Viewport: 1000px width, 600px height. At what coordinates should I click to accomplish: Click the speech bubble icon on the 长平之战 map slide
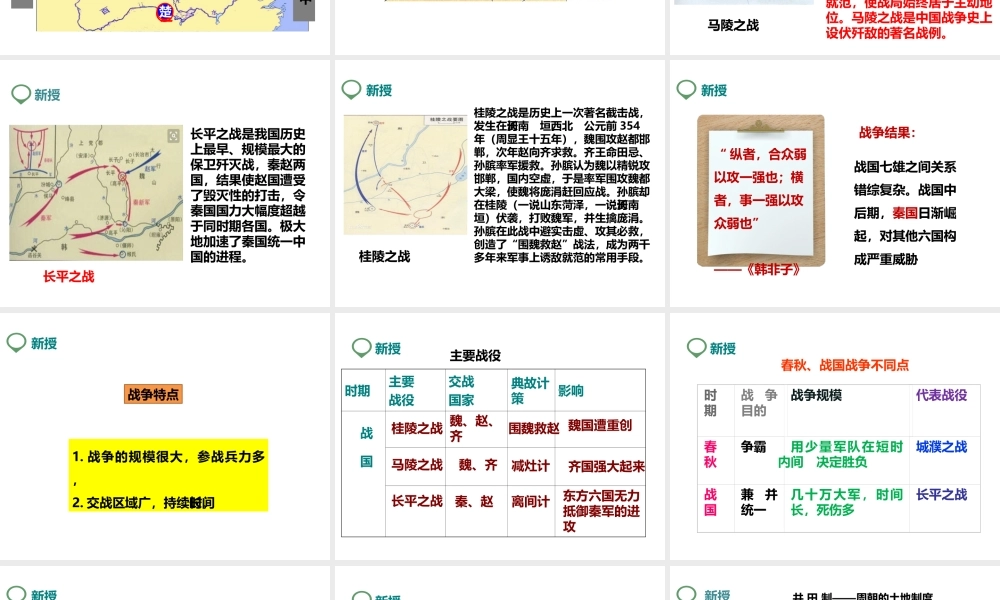(x=21, y=94)
